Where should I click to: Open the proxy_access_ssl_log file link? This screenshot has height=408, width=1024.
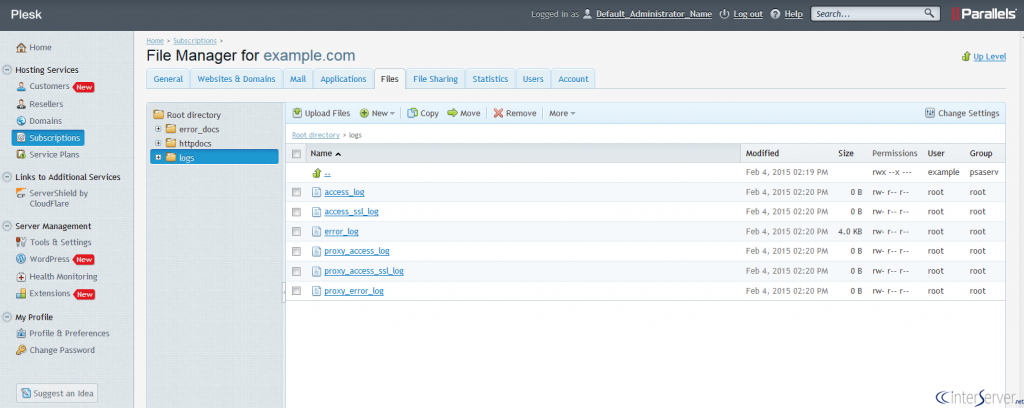(x=364, y=271)
